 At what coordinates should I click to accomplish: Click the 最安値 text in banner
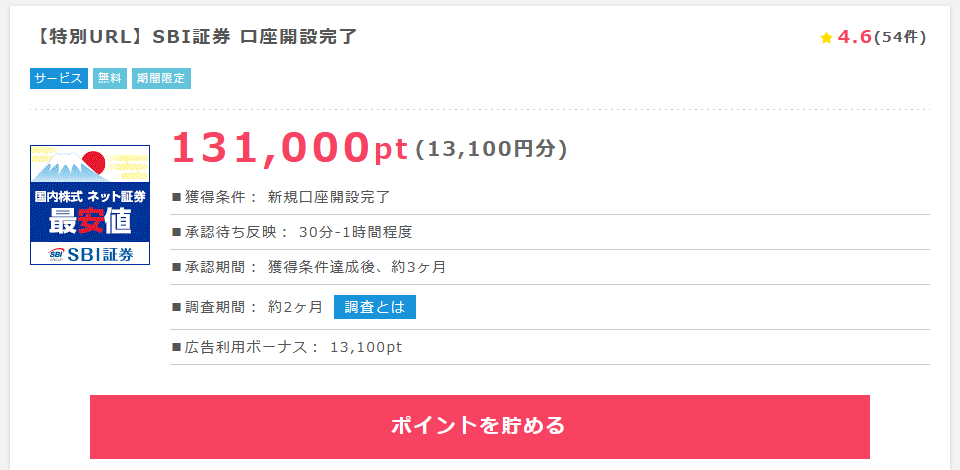(90, 222)
